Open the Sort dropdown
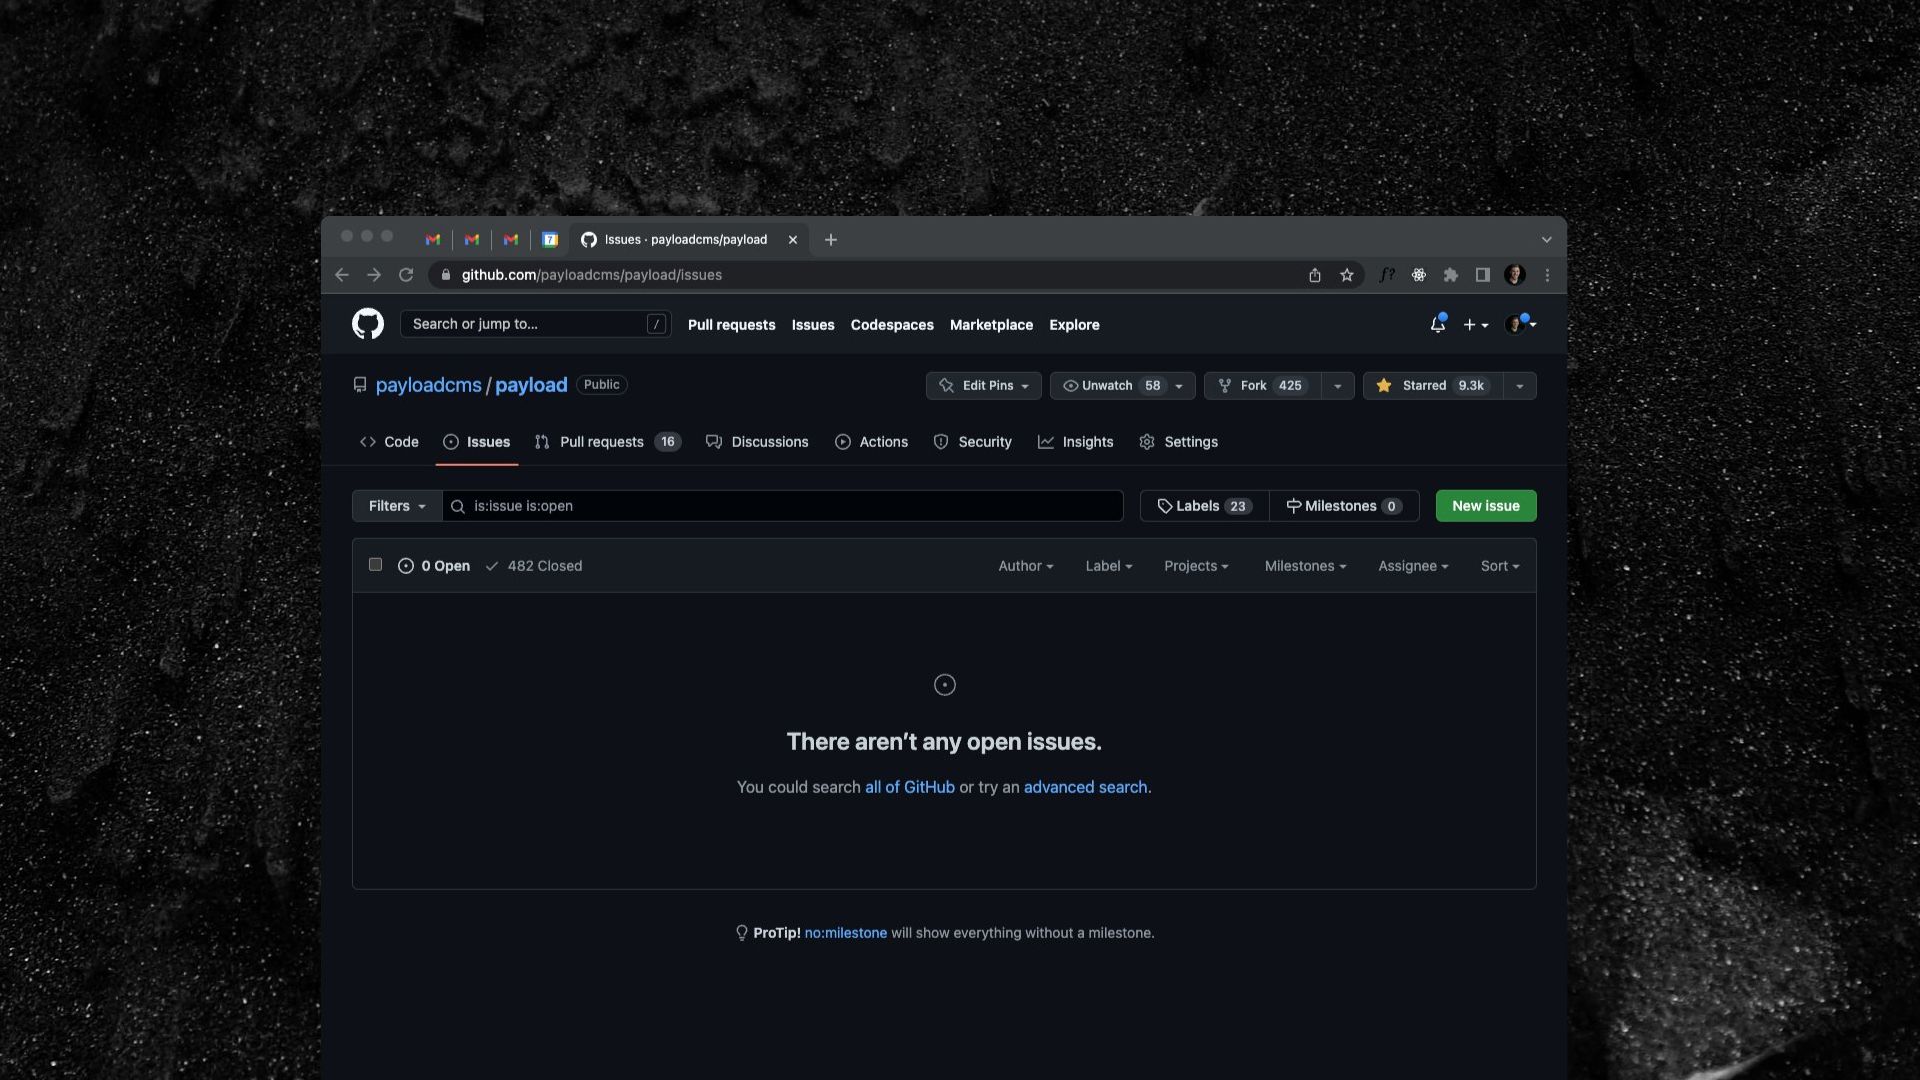Image resolution: width=1920 pixels, height=1080 pixels. pyautogui.click(x=1499, y=566)
